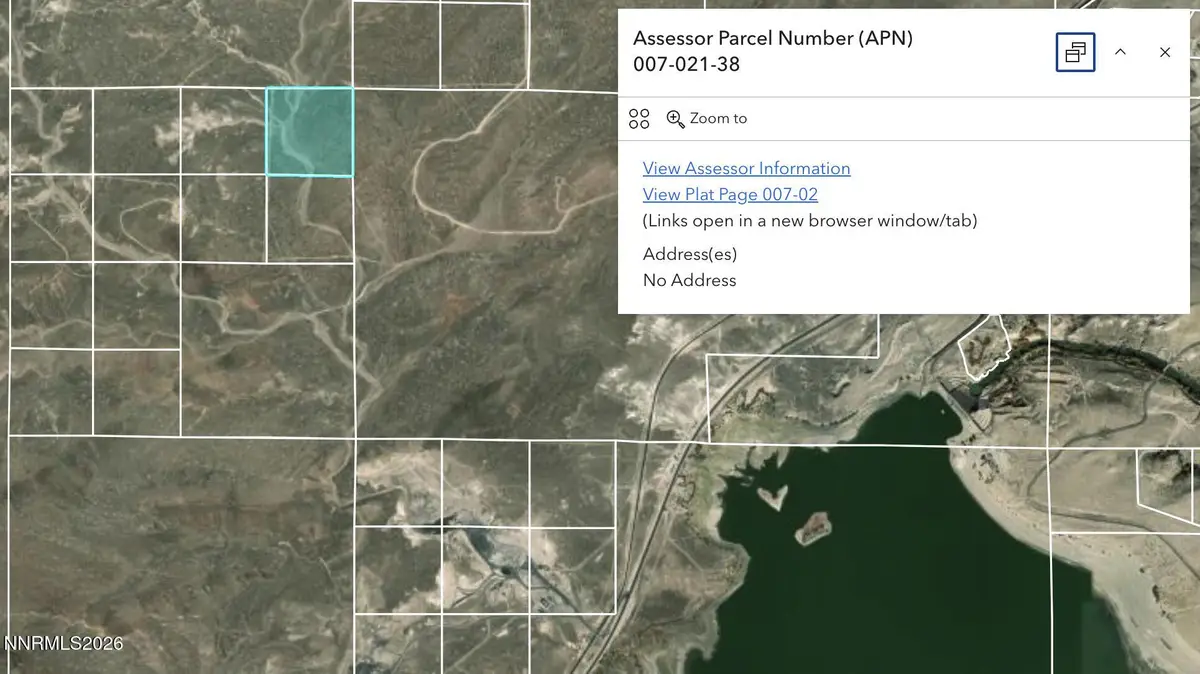Image resolution: width=1200 pixels, height=674 pixels.
Task: Close the parcel info popup
Action: (1165, 52)
